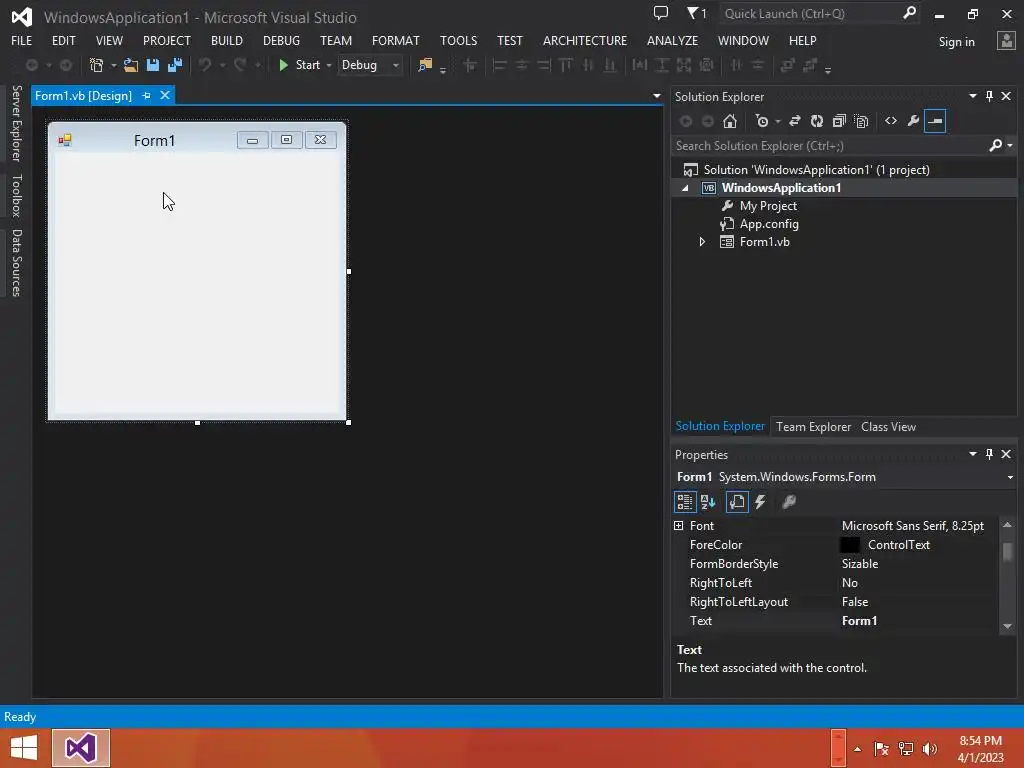1024x768 pixels.
Task: Click the New Project toolbar icon
Action: coord(96,65)
